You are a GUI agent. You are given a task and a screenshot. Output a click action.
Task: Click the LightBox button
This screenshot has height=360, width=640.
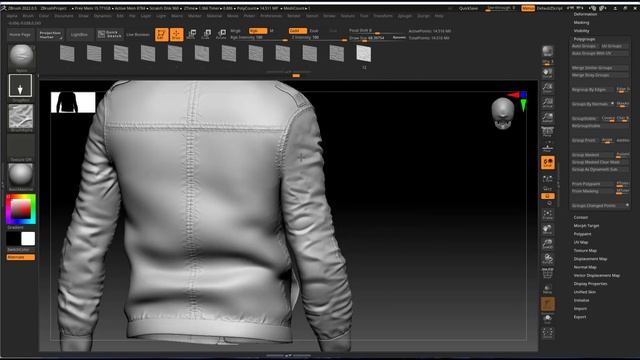tap(79, 35)
